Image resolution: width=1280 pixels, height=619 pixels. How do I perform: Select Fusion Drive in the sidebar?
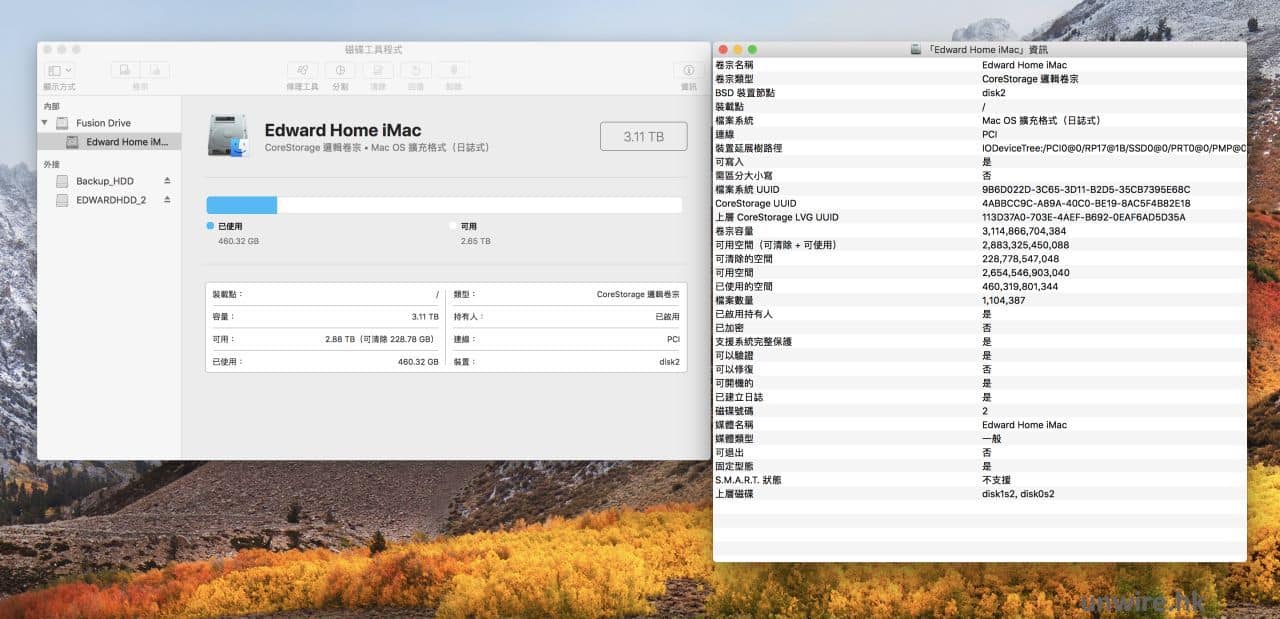(103, 123)
